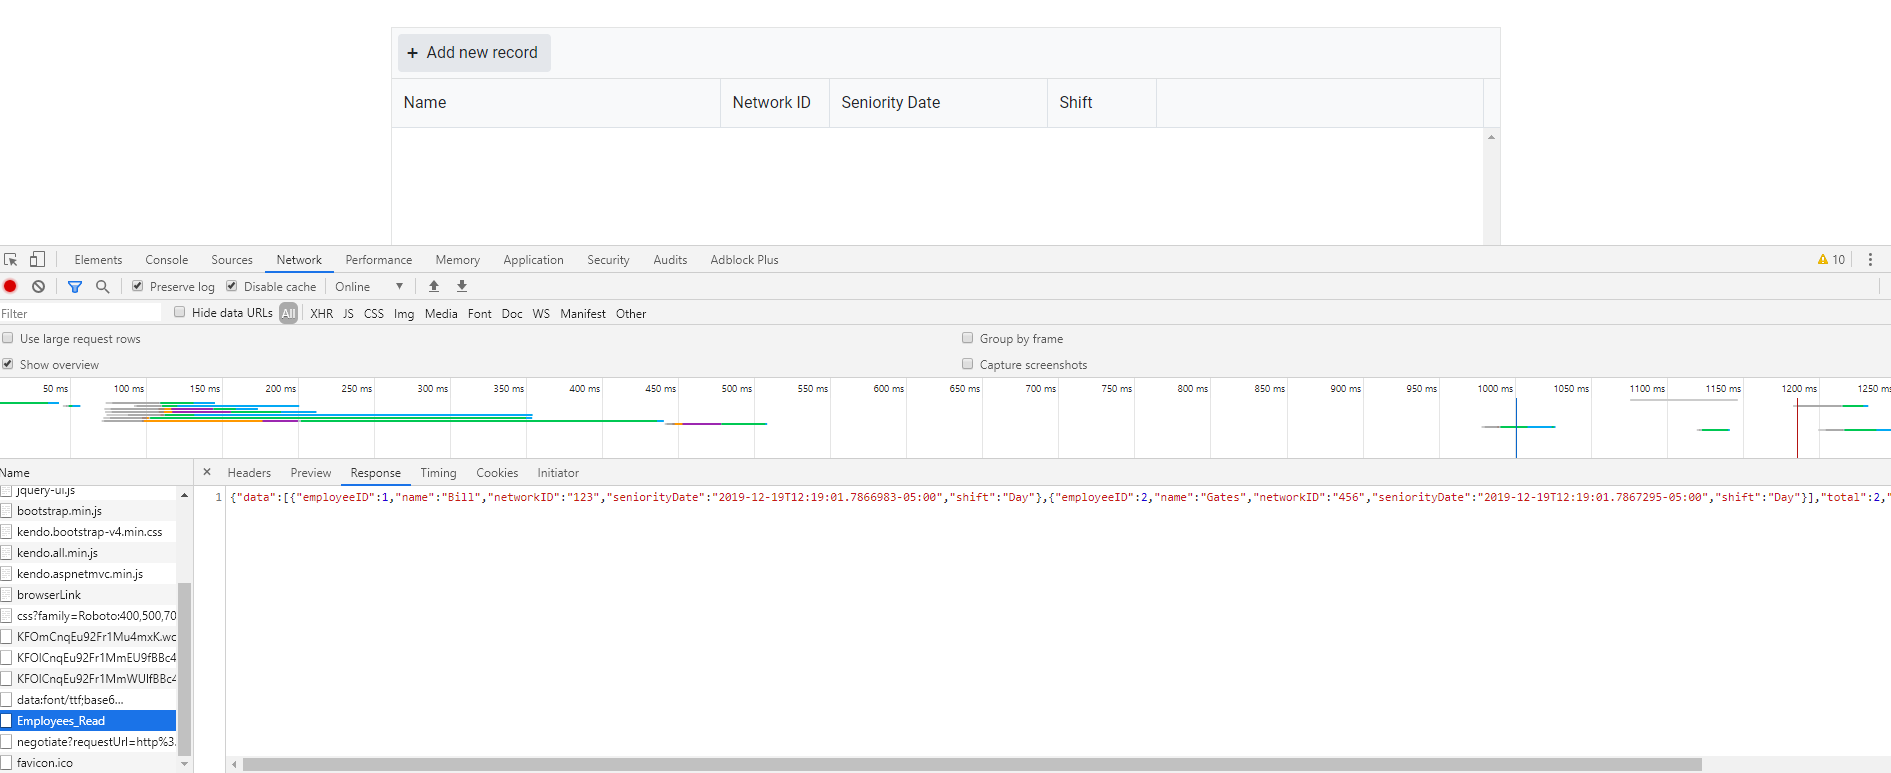Select the browserLink request row

click(x=88, y=595)
